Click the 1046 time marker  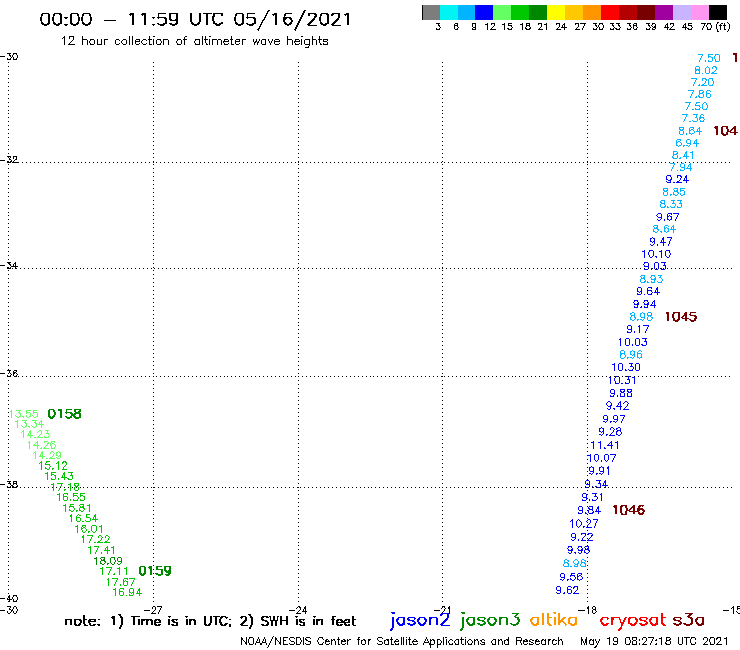629,510
